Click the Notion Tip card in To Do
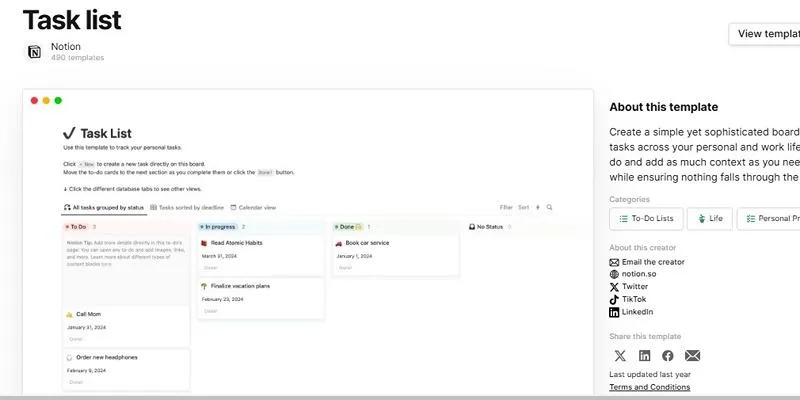Image resolution: width=800 pixels, height=400 pixels. click(126, 269)
